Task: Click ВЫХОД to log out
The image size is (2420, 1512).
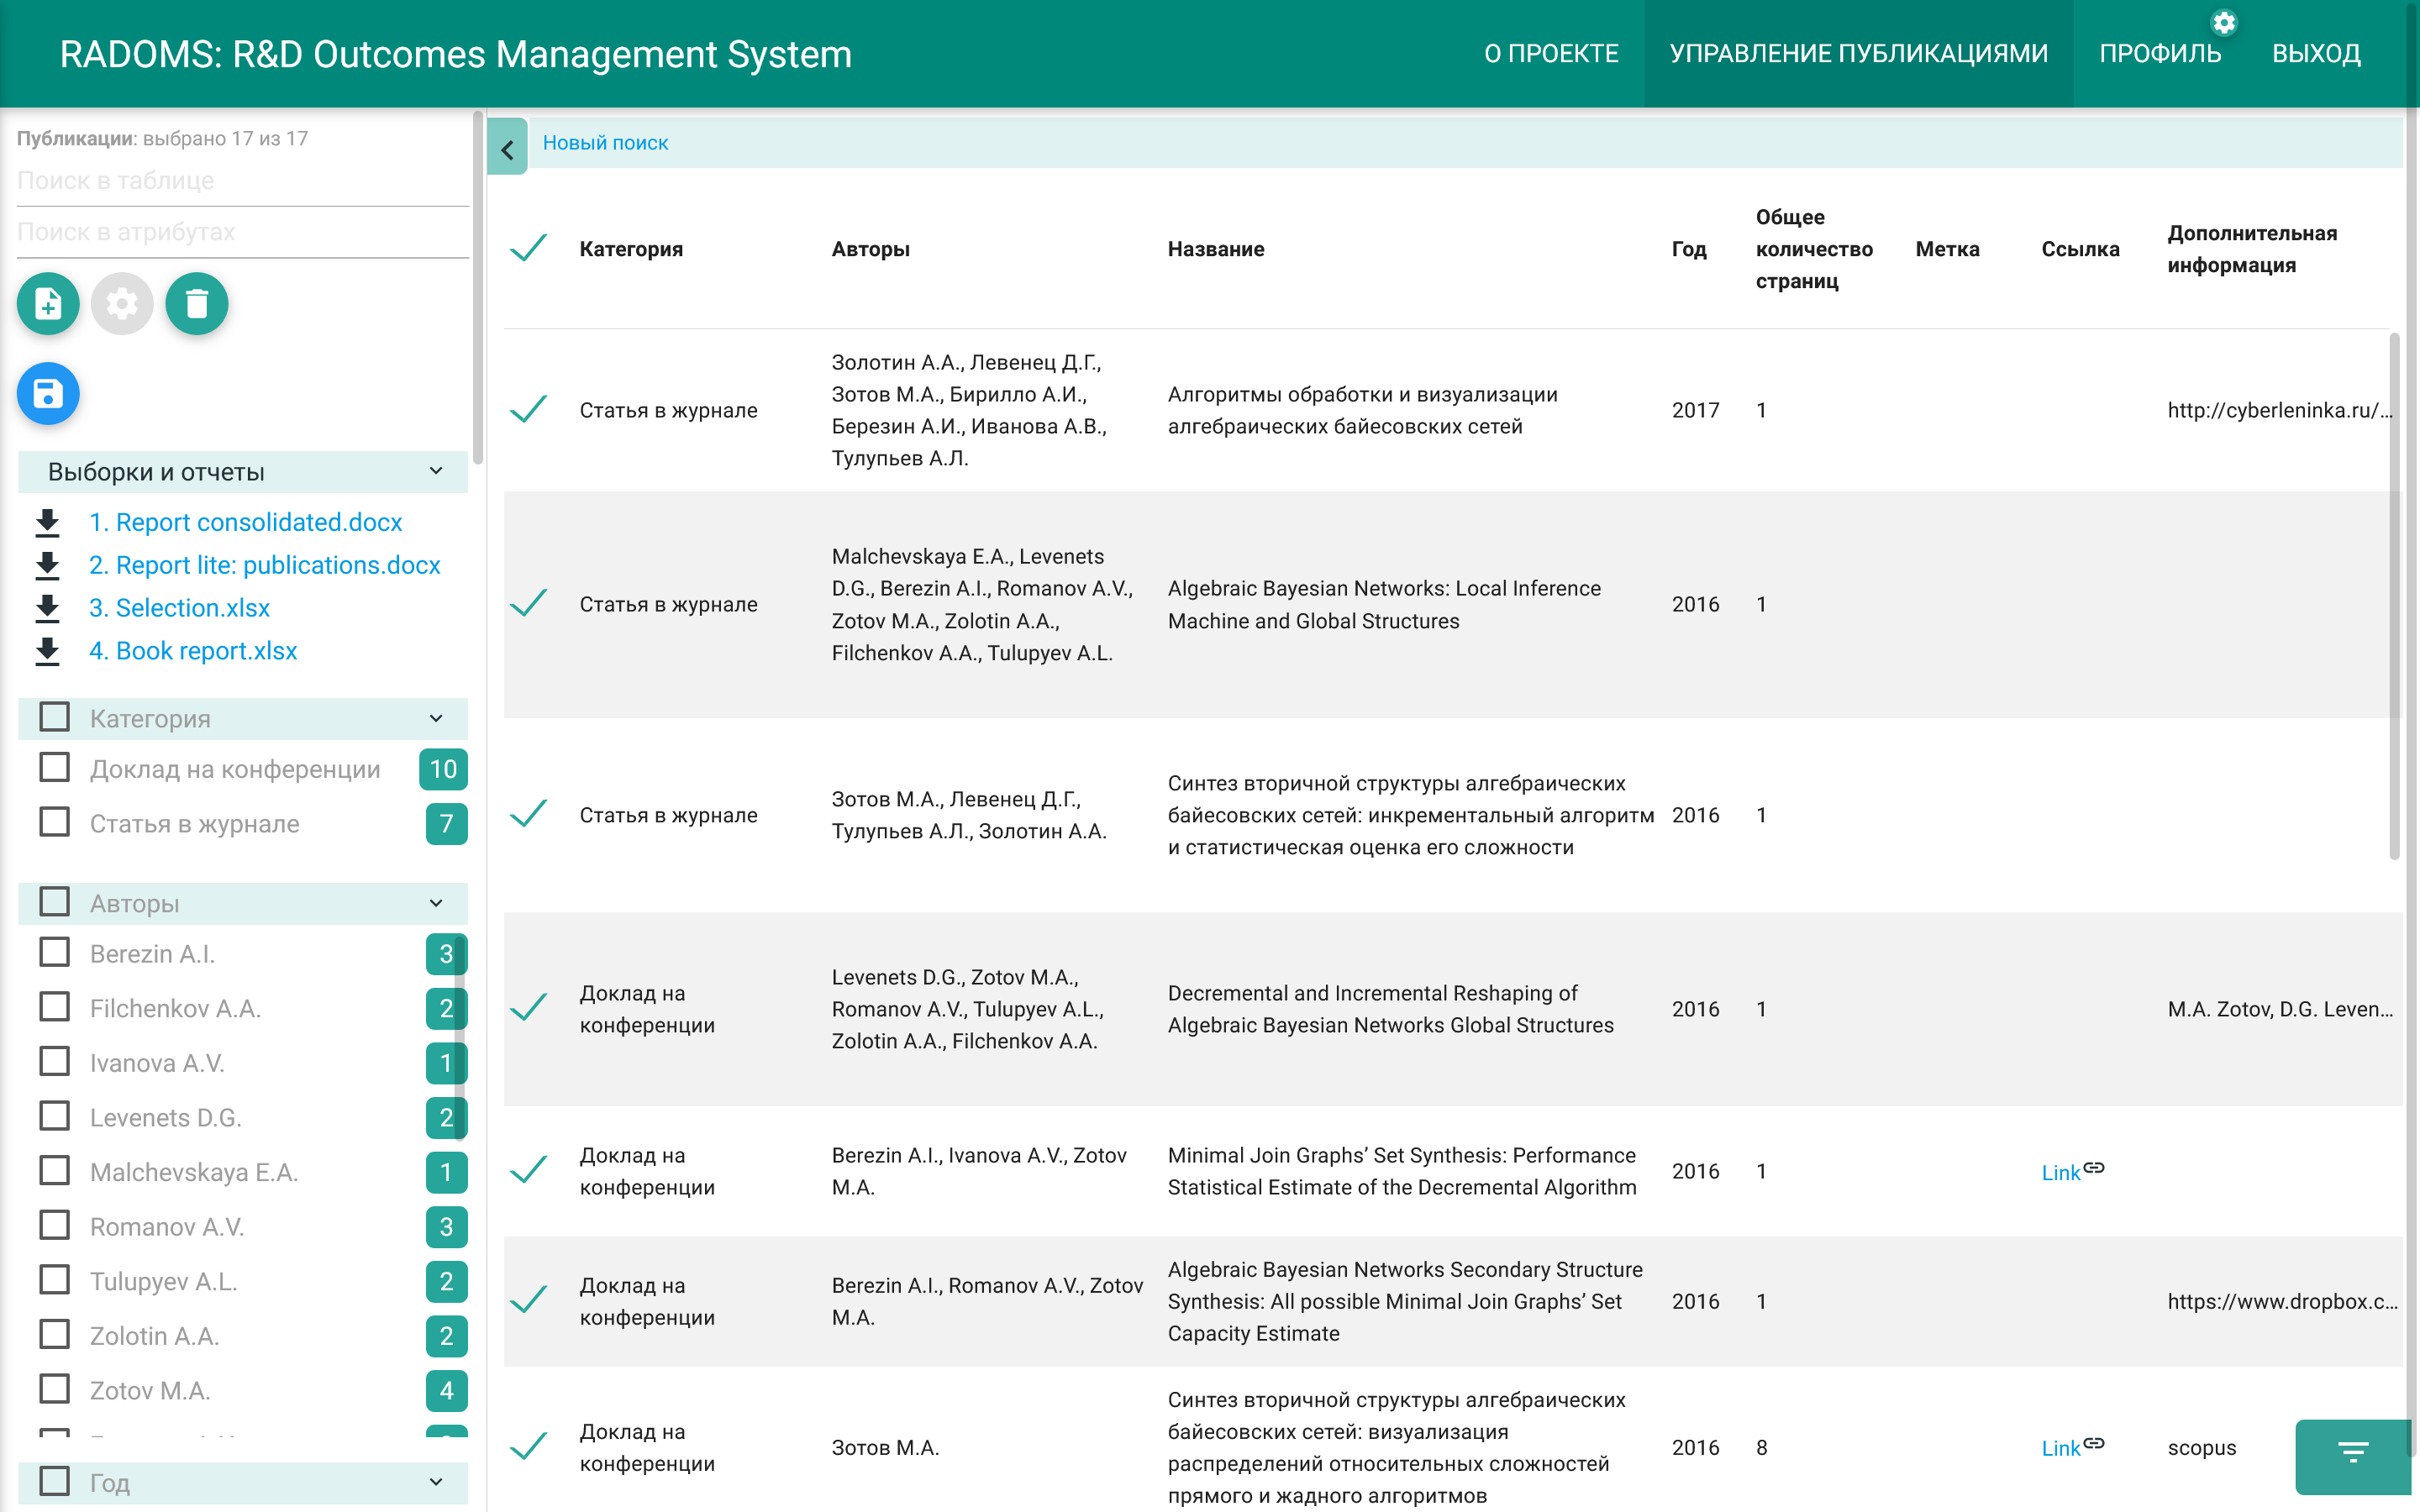Action: pyautogui.click(x=2316, y=53)
